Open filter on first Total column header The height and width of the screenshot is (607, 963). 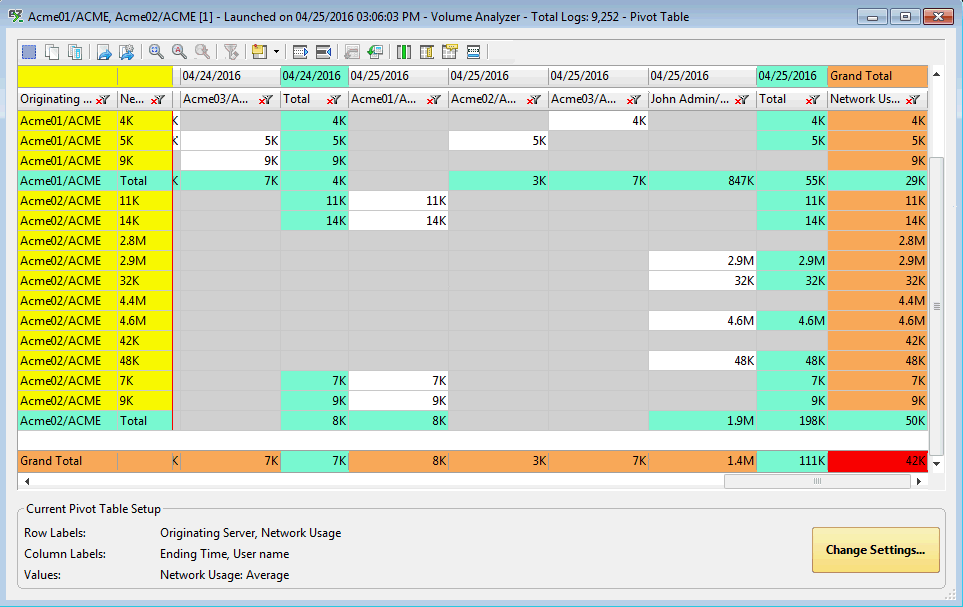tap(333, 100)
